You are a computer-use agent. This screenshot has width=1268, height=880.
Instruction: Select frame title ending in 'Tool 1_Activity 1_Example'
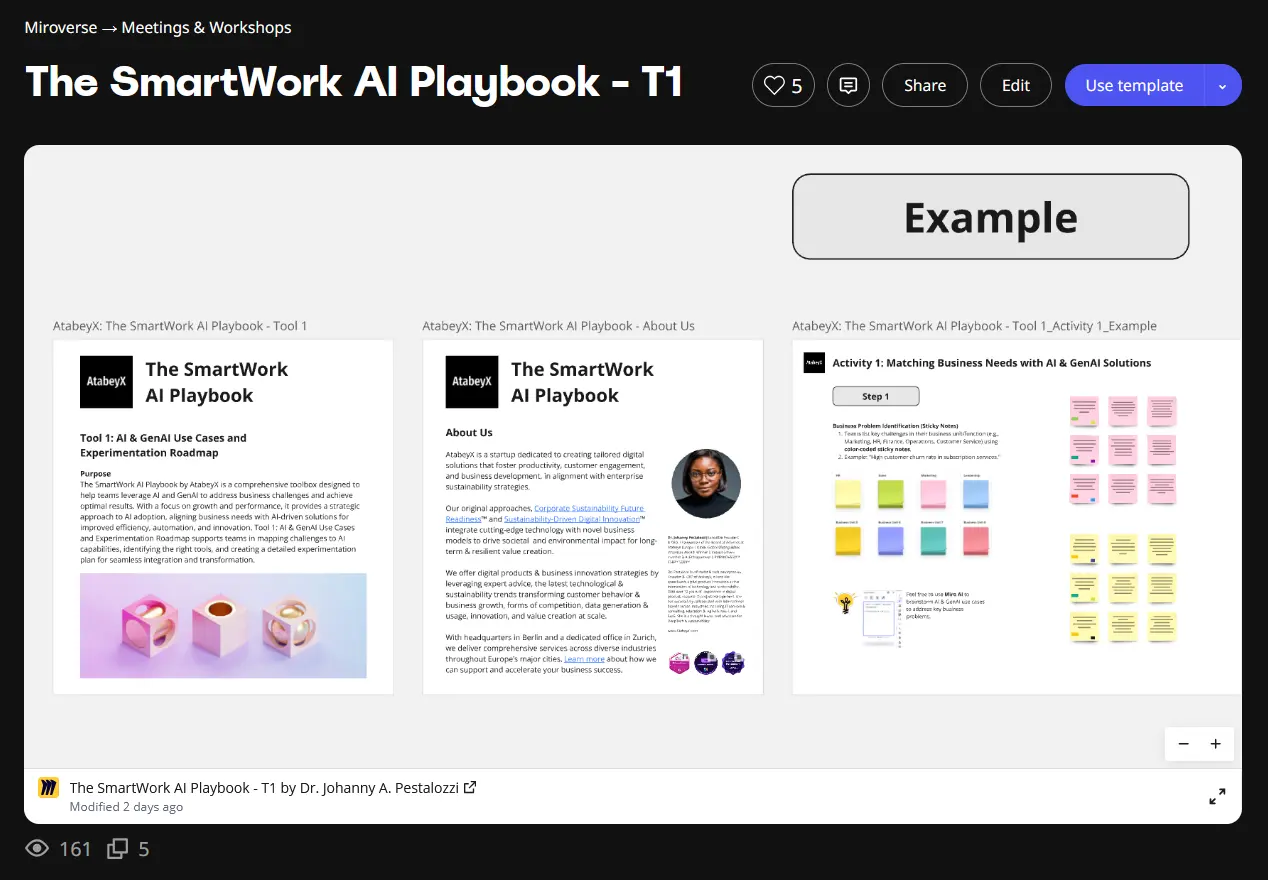(975, 326)
